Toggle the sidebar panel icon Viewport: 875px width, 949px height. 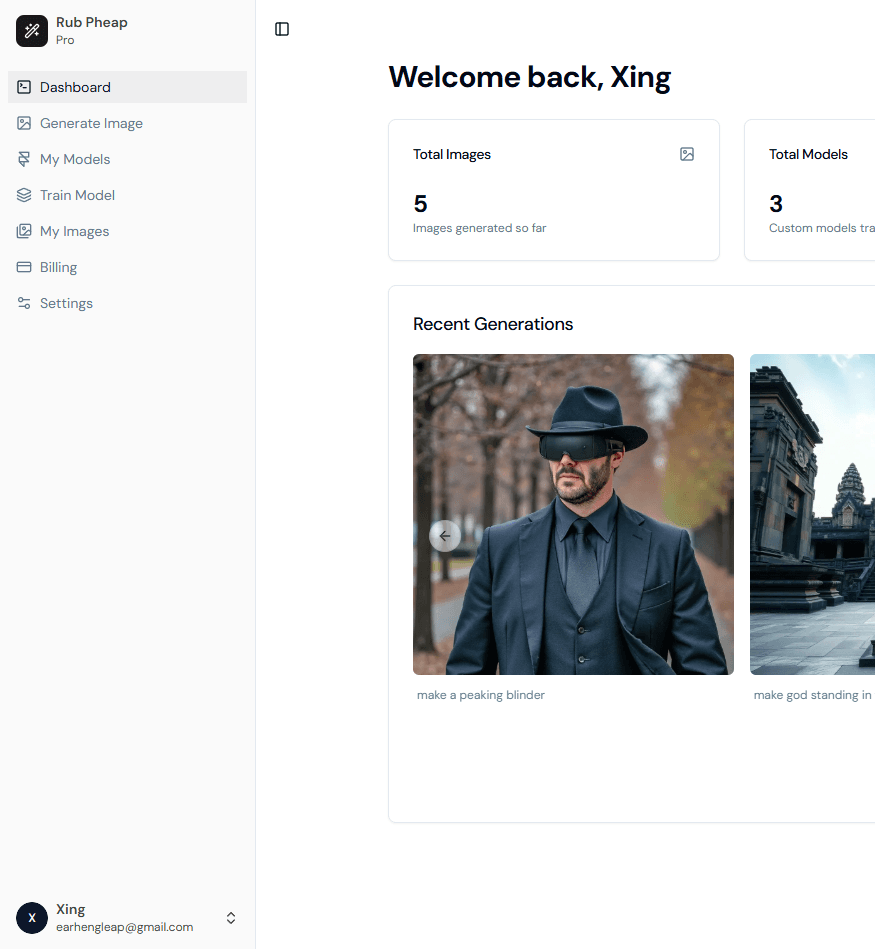coord(282,29)
